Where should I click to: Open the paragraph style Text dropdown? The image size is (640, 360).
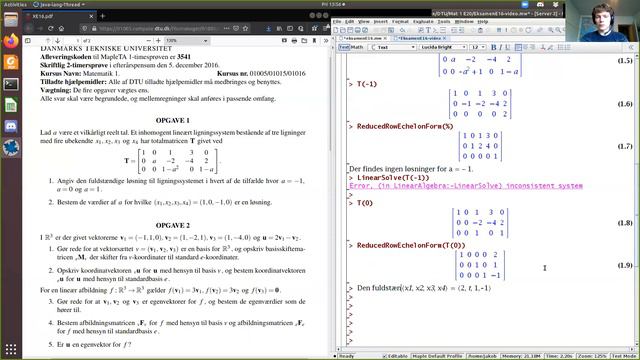tap(393, 47)
